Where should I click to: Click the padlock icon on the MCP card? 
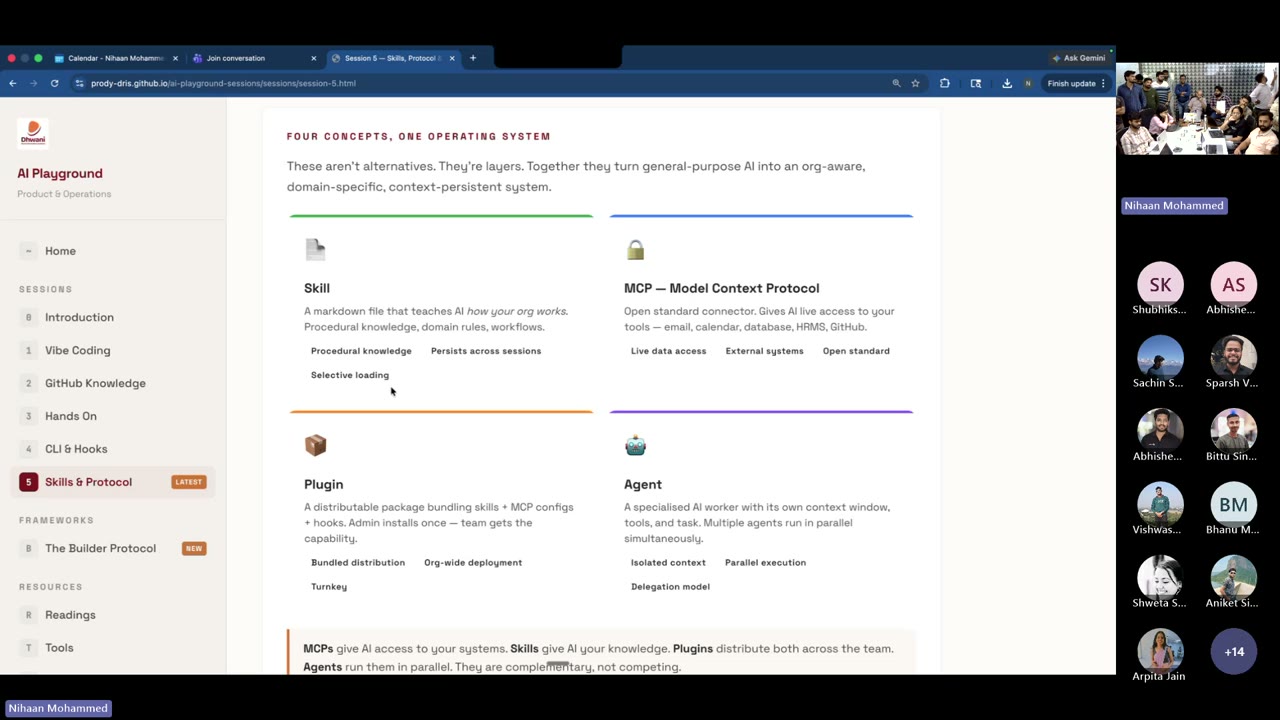pyautogui.click(x=635, y=249)
